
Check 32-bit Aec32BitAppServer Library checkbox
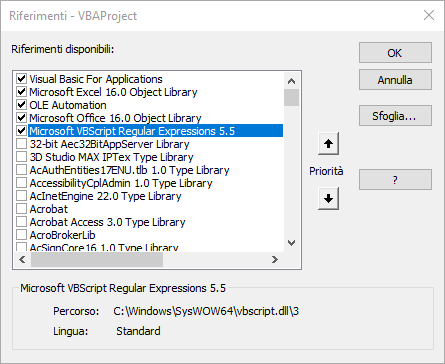pyautogui.click(x=21, y=144)
